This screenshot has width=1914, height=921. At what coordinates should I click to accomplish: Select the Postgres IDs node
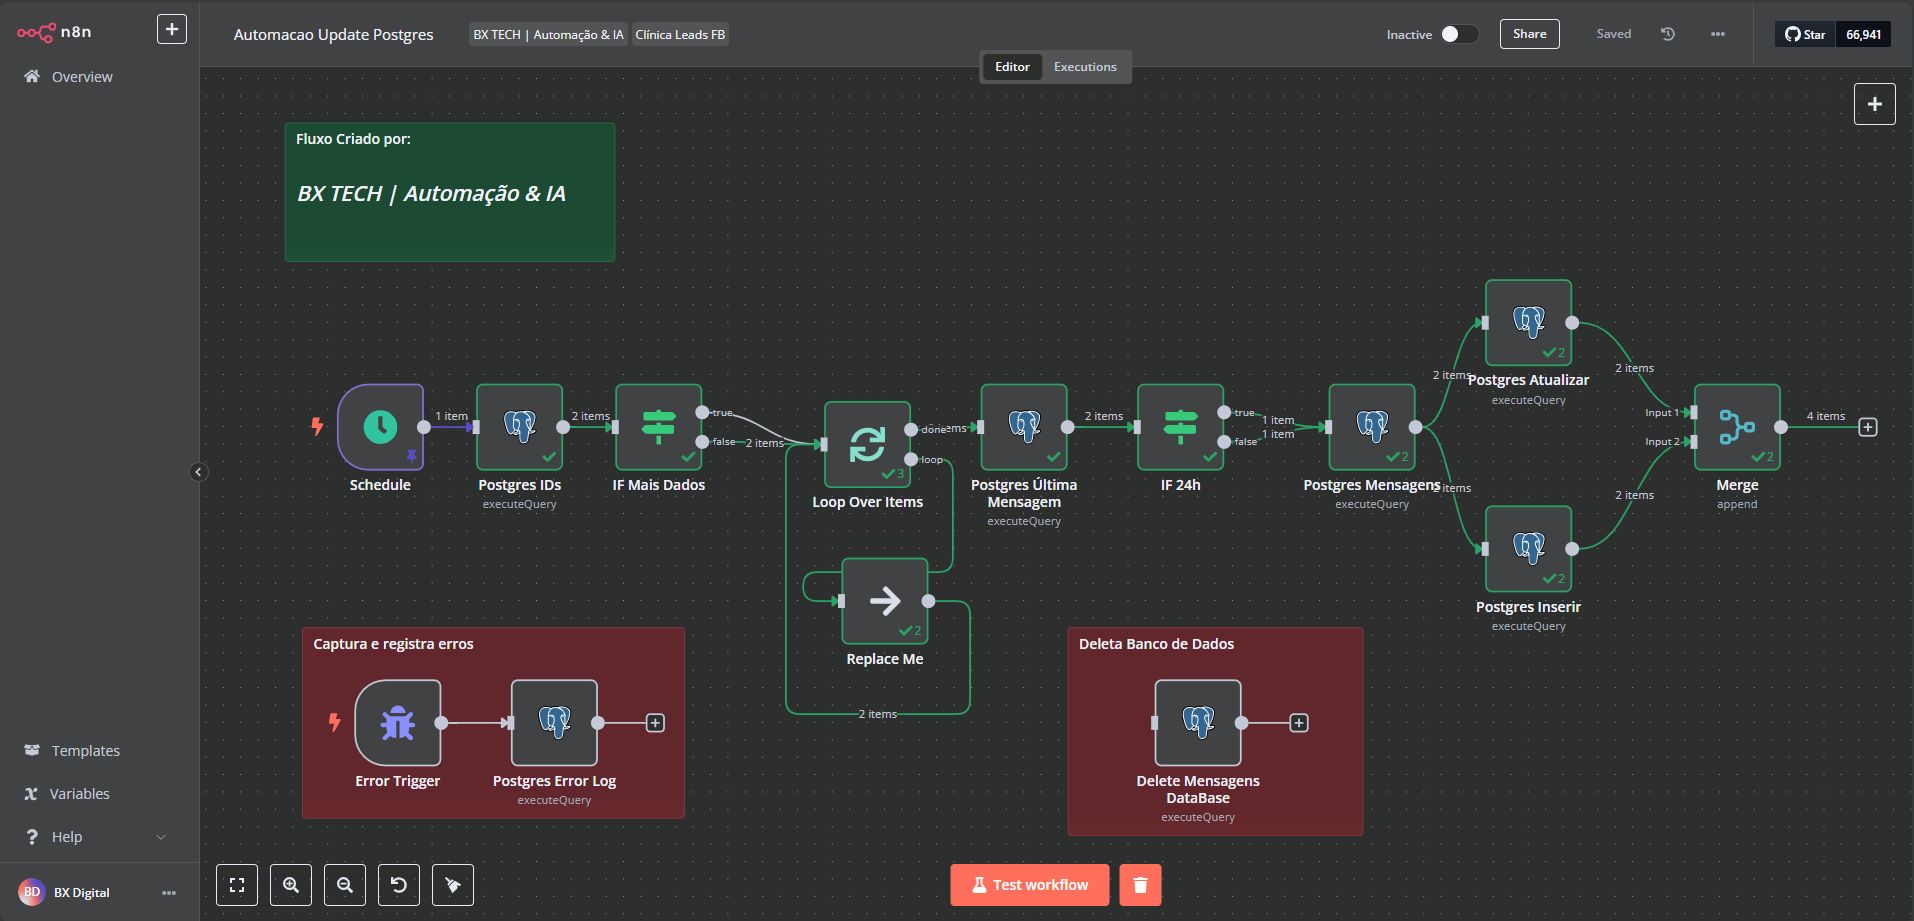pyautogui.click(x=519, y=427)
